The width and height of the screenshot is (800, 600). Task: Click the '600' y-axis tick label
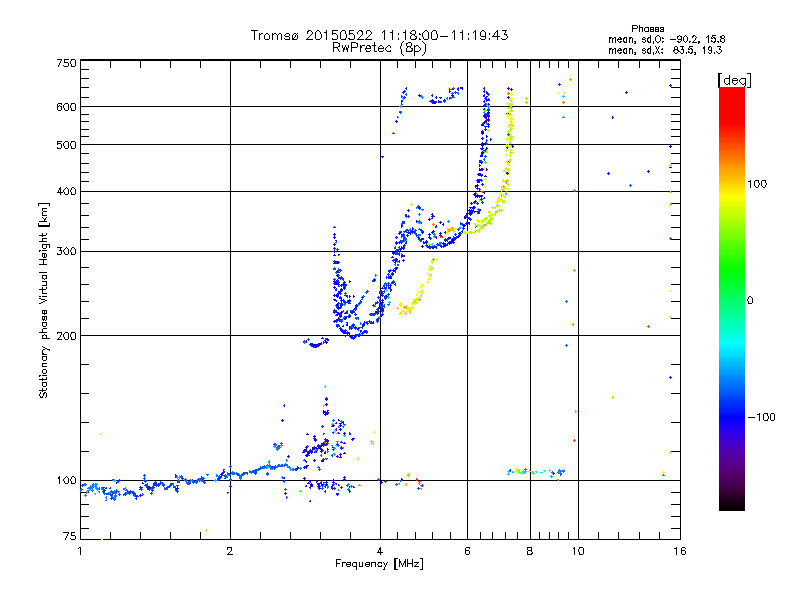click(66, 107)
